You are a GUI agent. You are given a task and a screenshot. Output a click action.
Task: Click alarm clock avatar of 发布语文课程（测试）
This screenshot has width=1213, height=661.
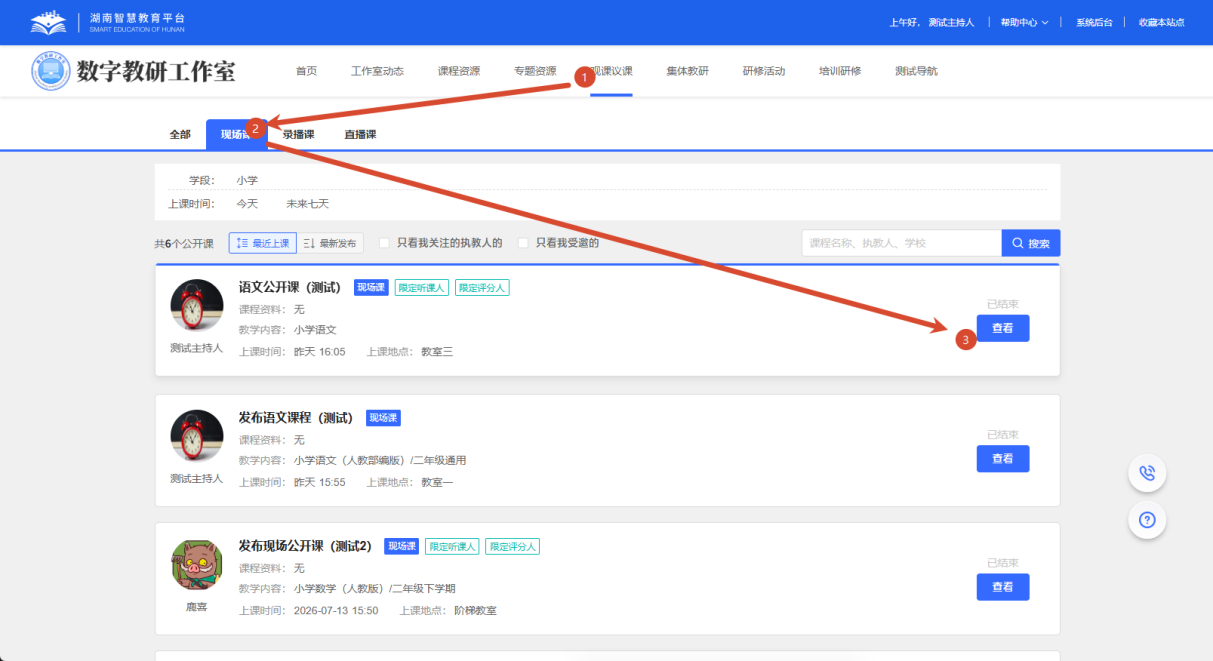[197, 435]
